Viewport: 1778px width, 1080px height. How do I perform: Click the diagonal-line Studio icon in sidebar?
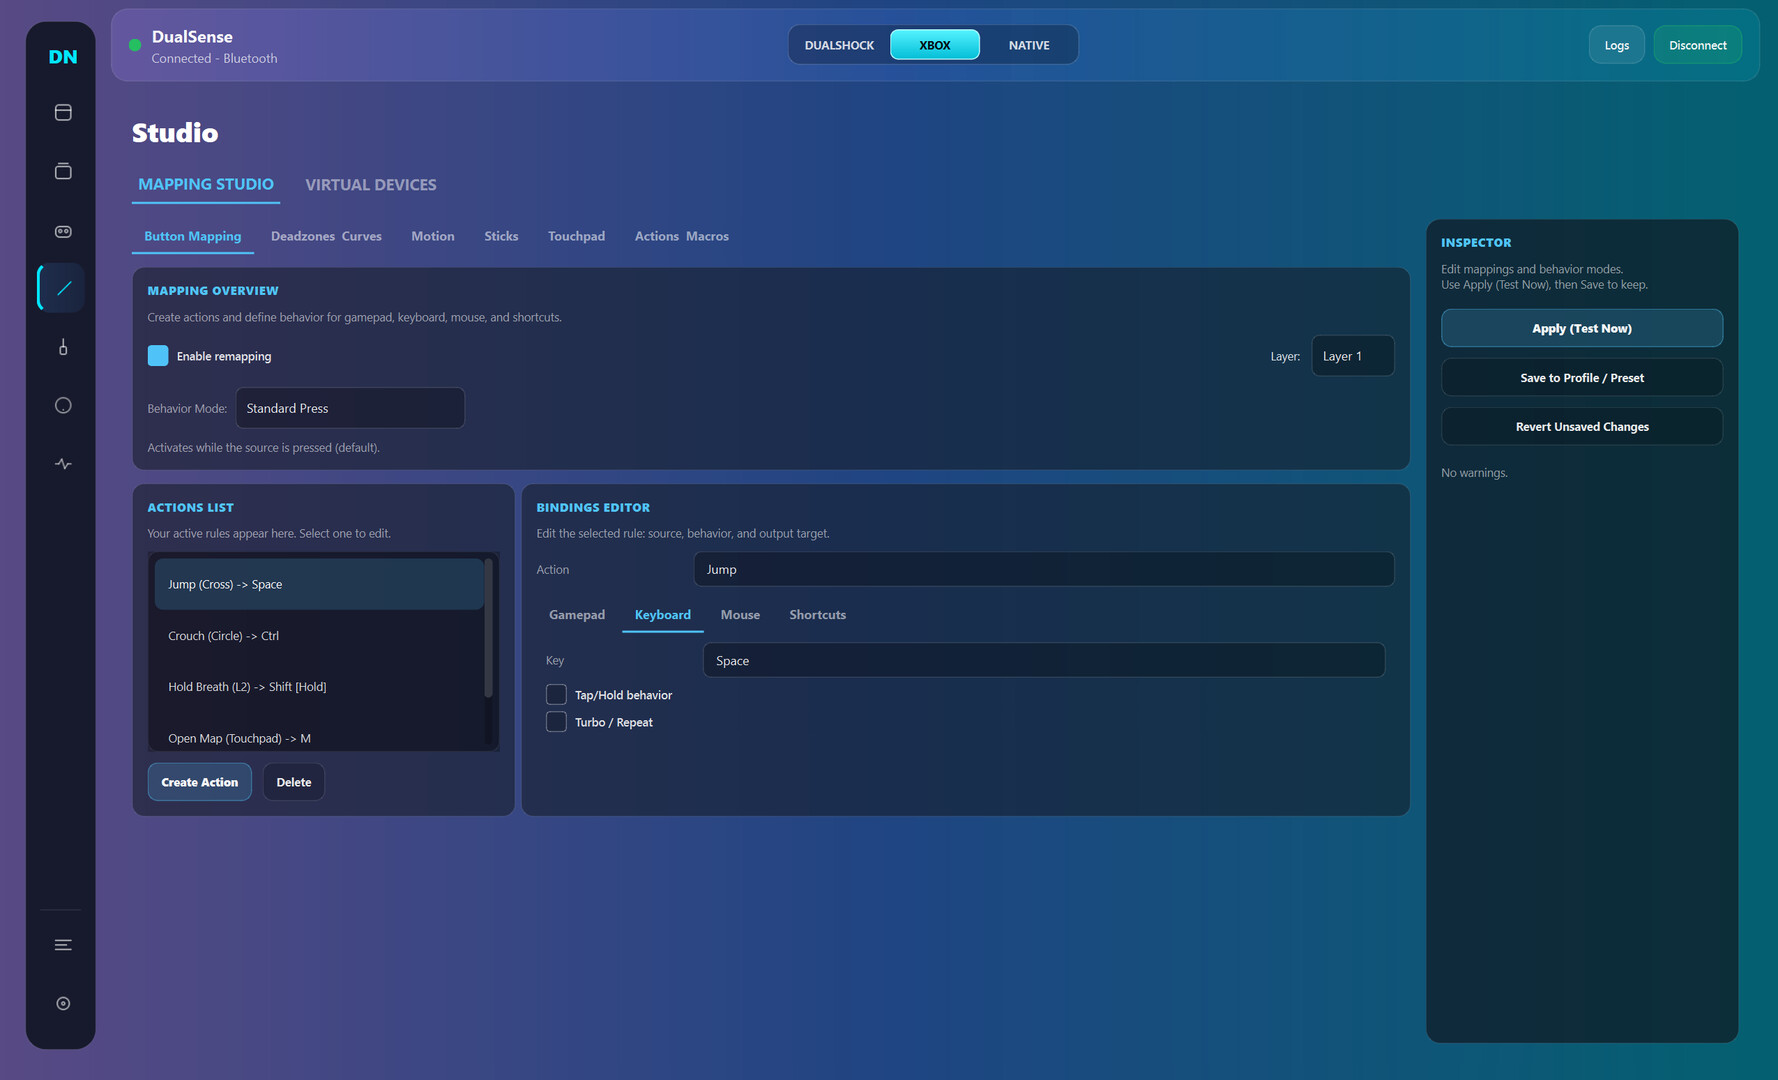click(x=63, y=288)
